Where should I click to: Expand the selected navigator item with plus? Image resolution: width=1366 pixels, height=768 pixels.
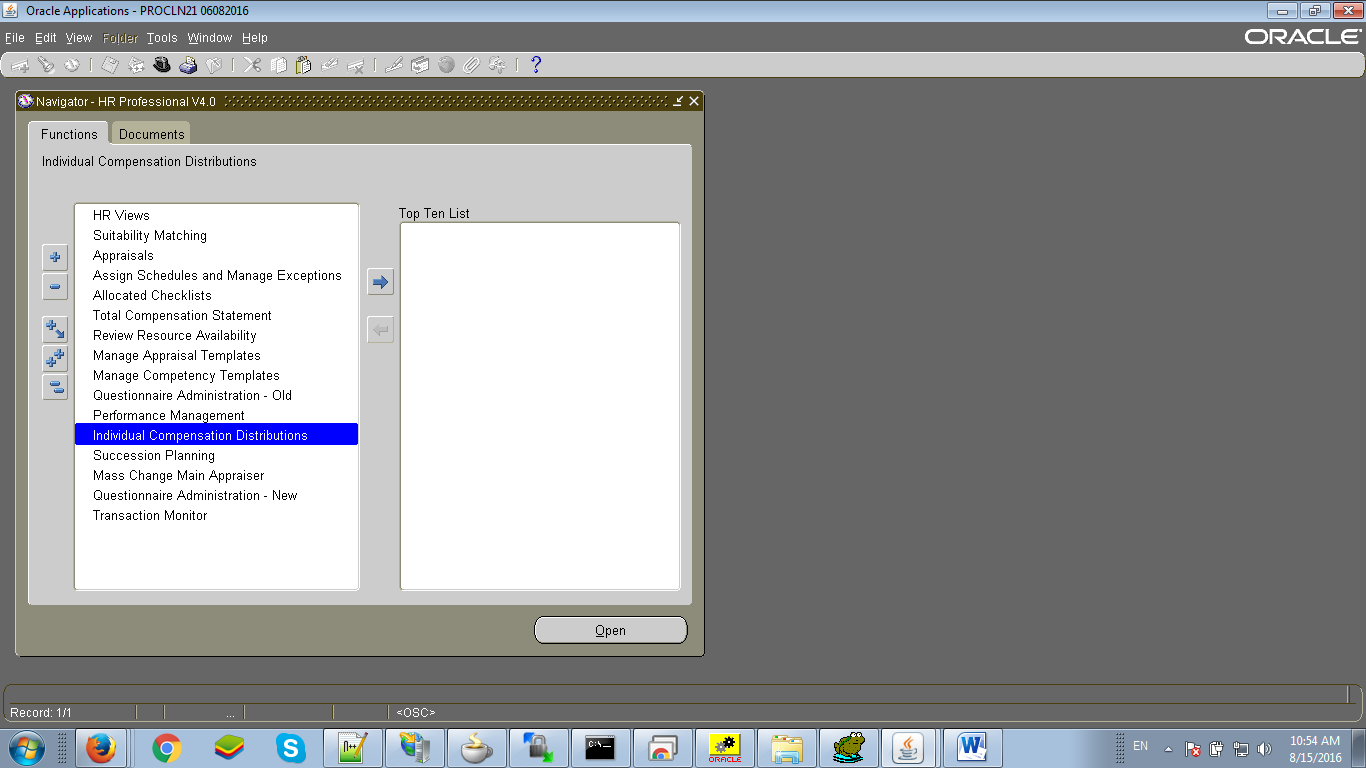[55, 257]
